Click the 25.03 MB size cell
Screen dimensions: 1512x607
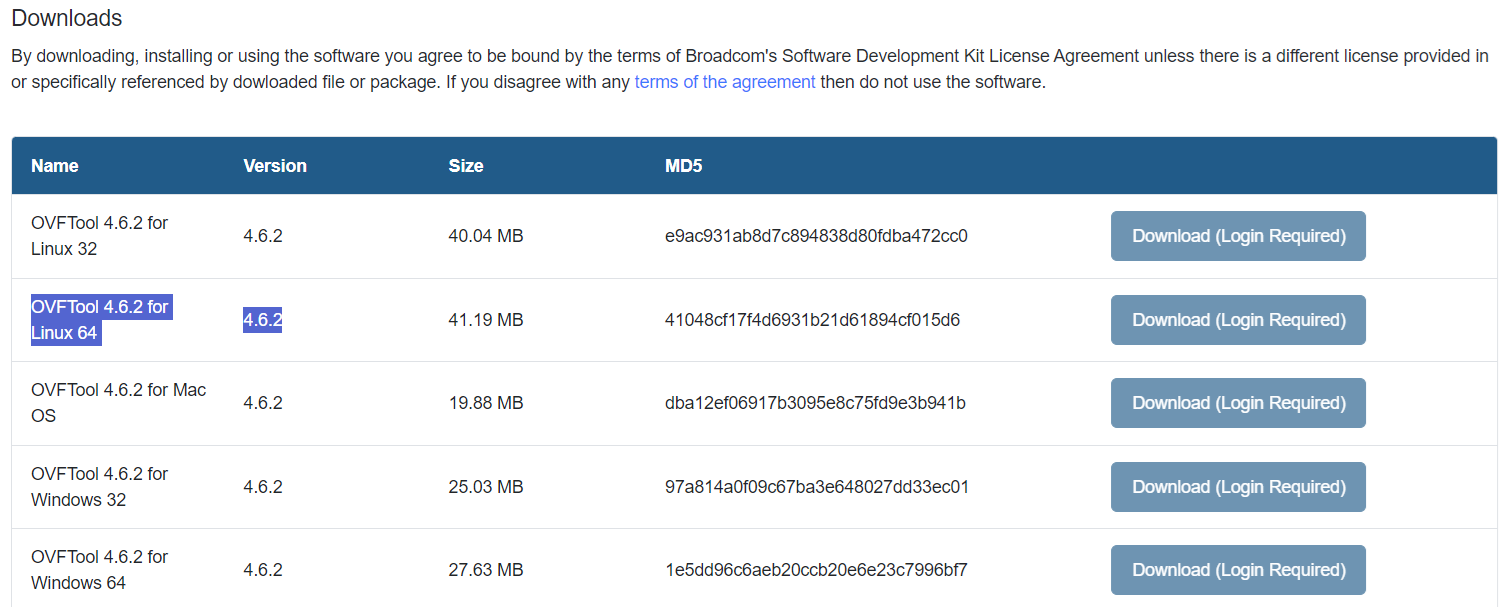(486, 487)
